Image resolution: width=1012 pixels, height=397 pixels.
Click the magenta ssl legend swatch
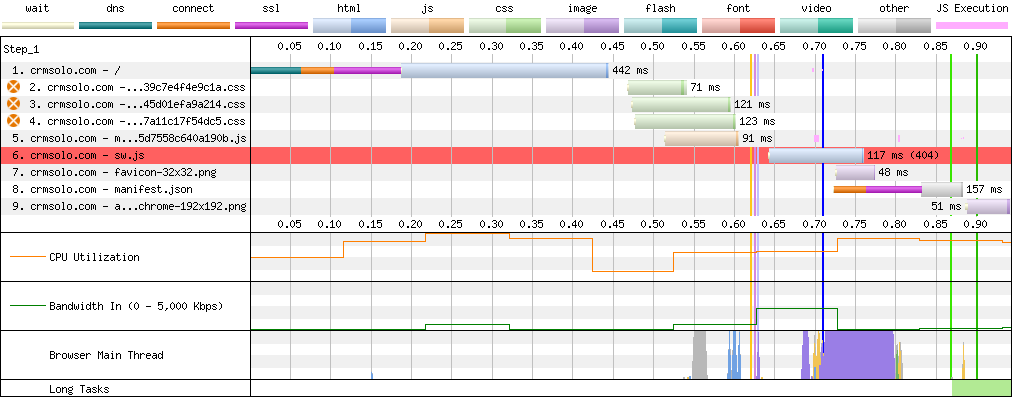click(272, 26)
